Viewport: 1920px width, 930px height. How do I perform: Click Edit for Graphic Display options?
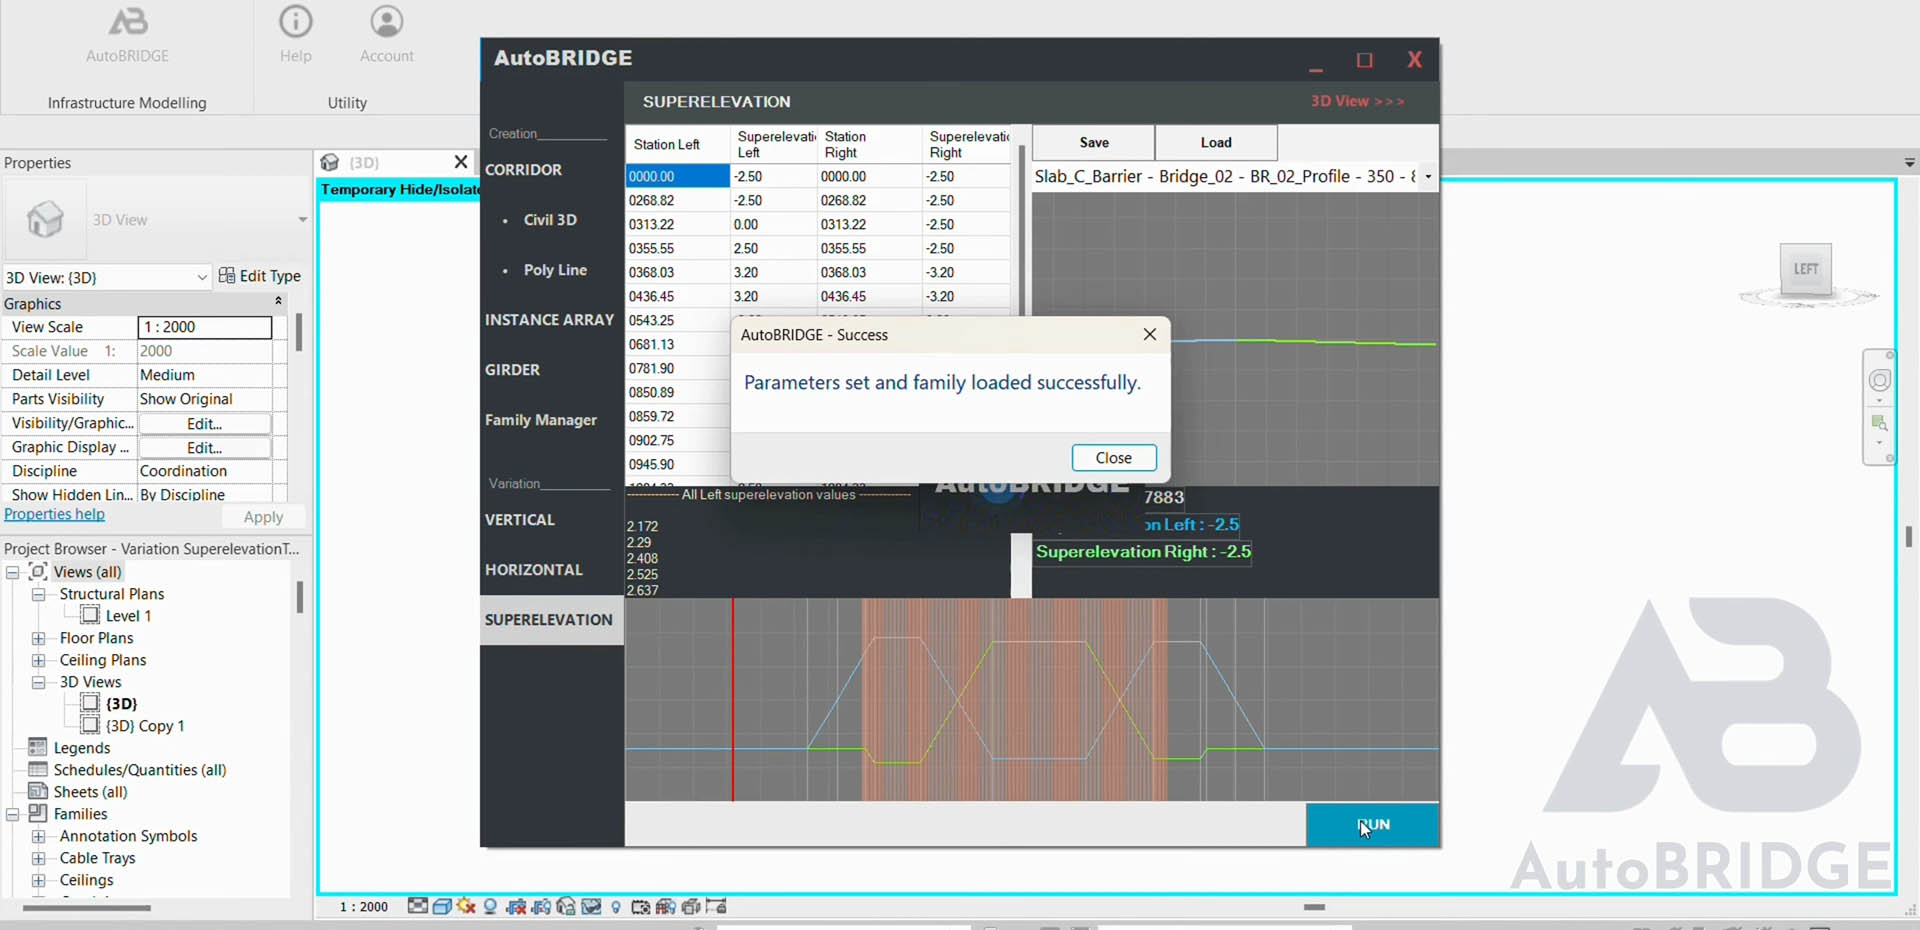(204, 447)
